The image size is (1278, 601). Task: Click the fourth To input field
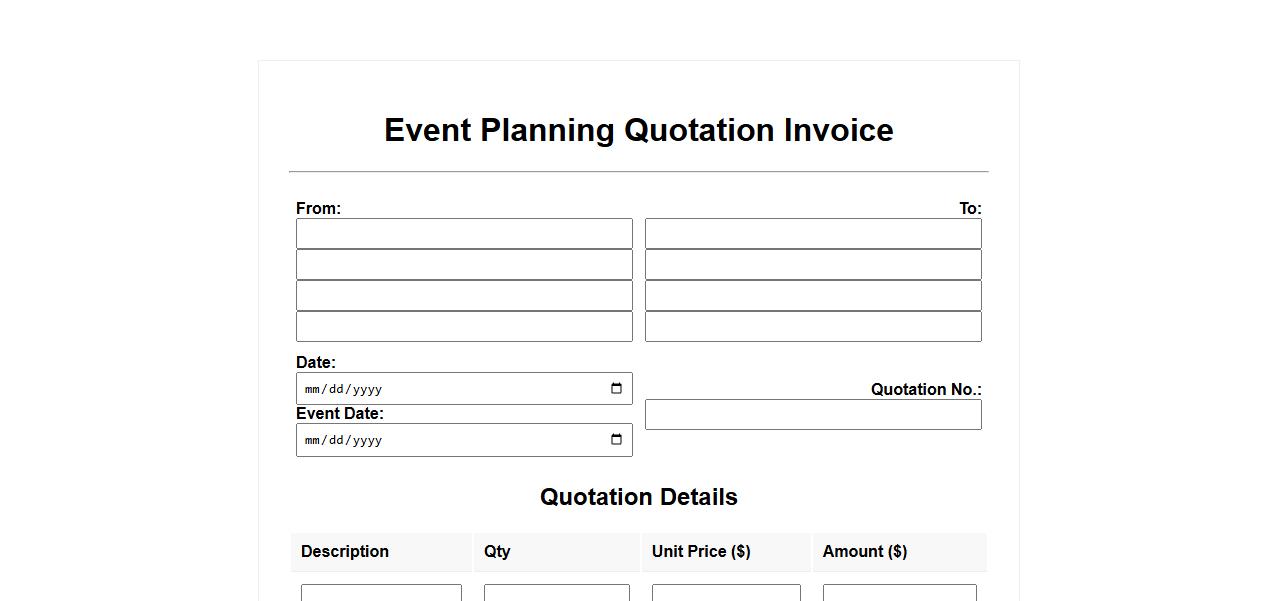coord(813,327)
